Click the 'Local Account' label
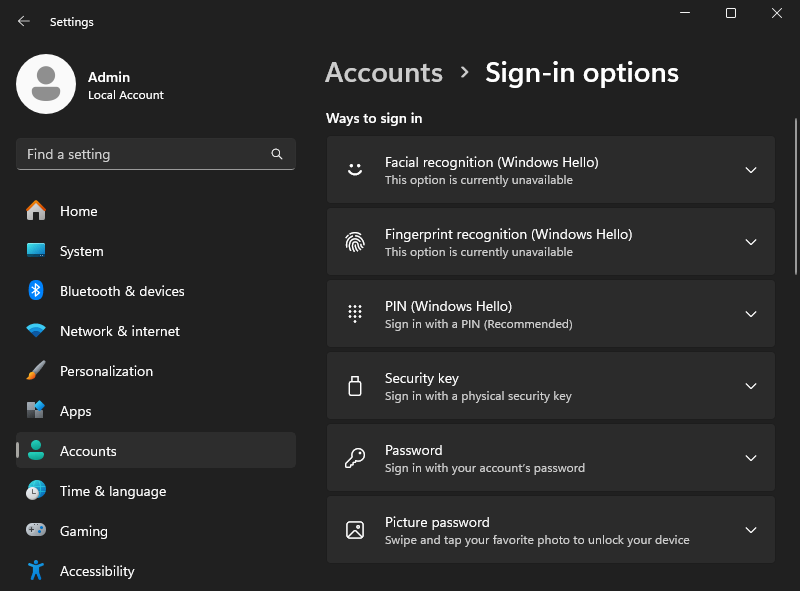Viewport: 800px width, 591px height. (126, 95)
